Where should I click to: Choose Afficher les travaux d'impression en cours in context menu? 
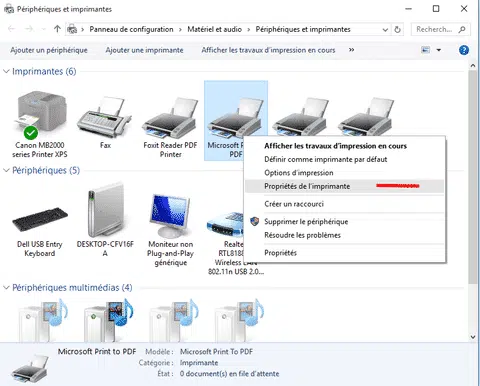345,146
